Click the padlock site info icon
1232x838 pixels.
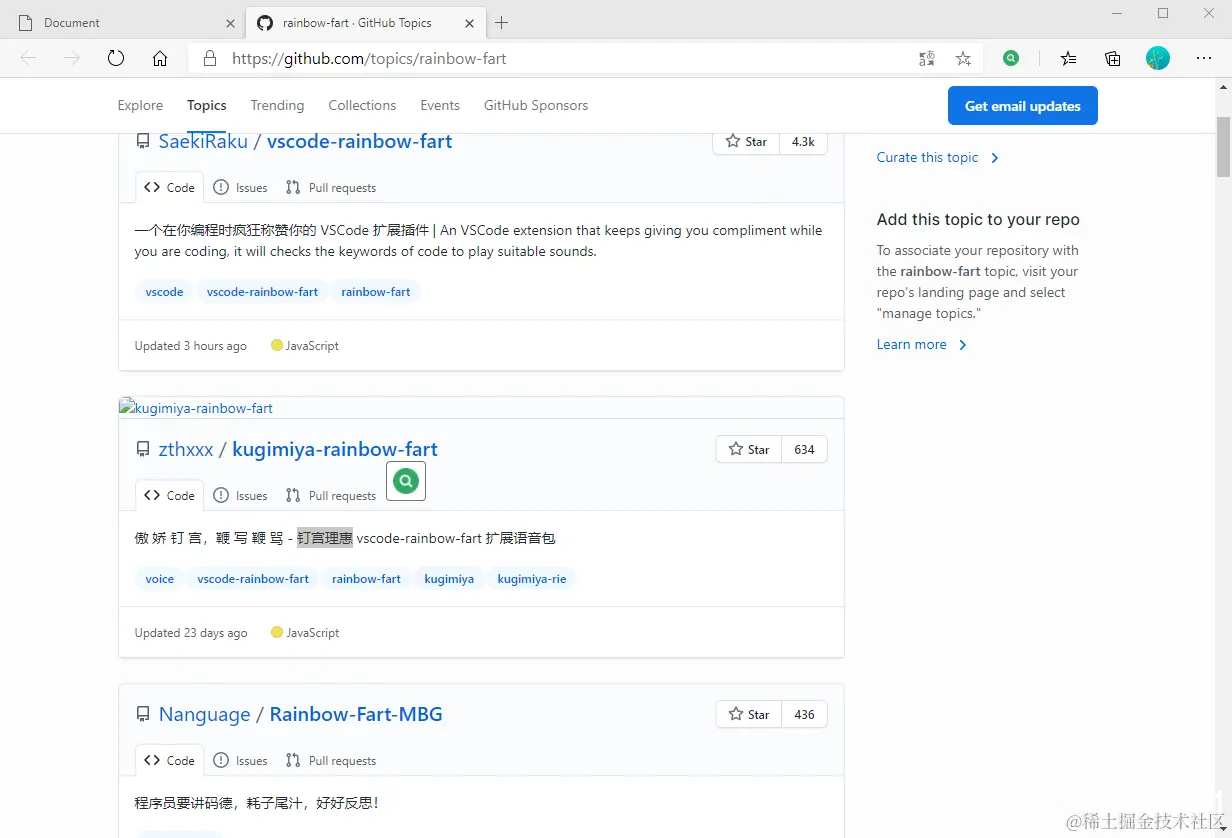[210, 58]
